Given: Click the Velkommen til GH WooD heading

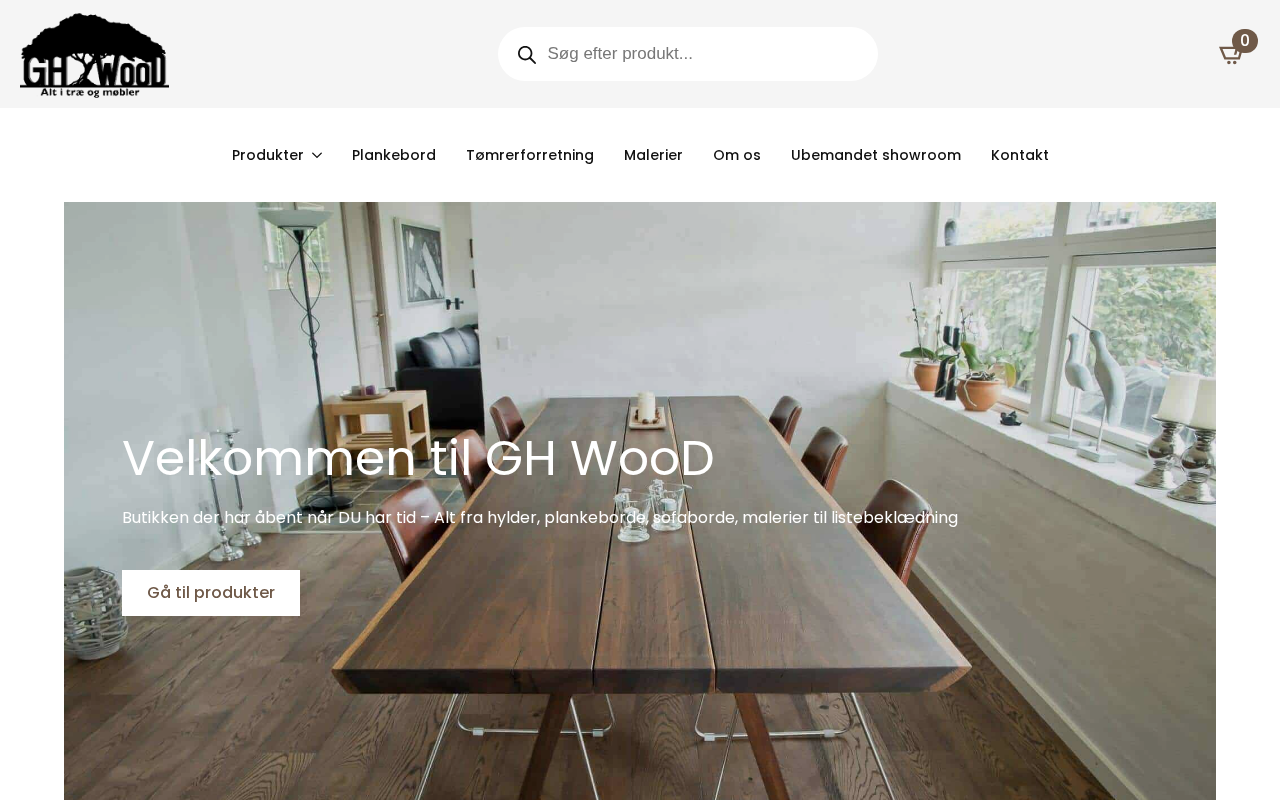Looking at the screenshot, I should (418, 458).
